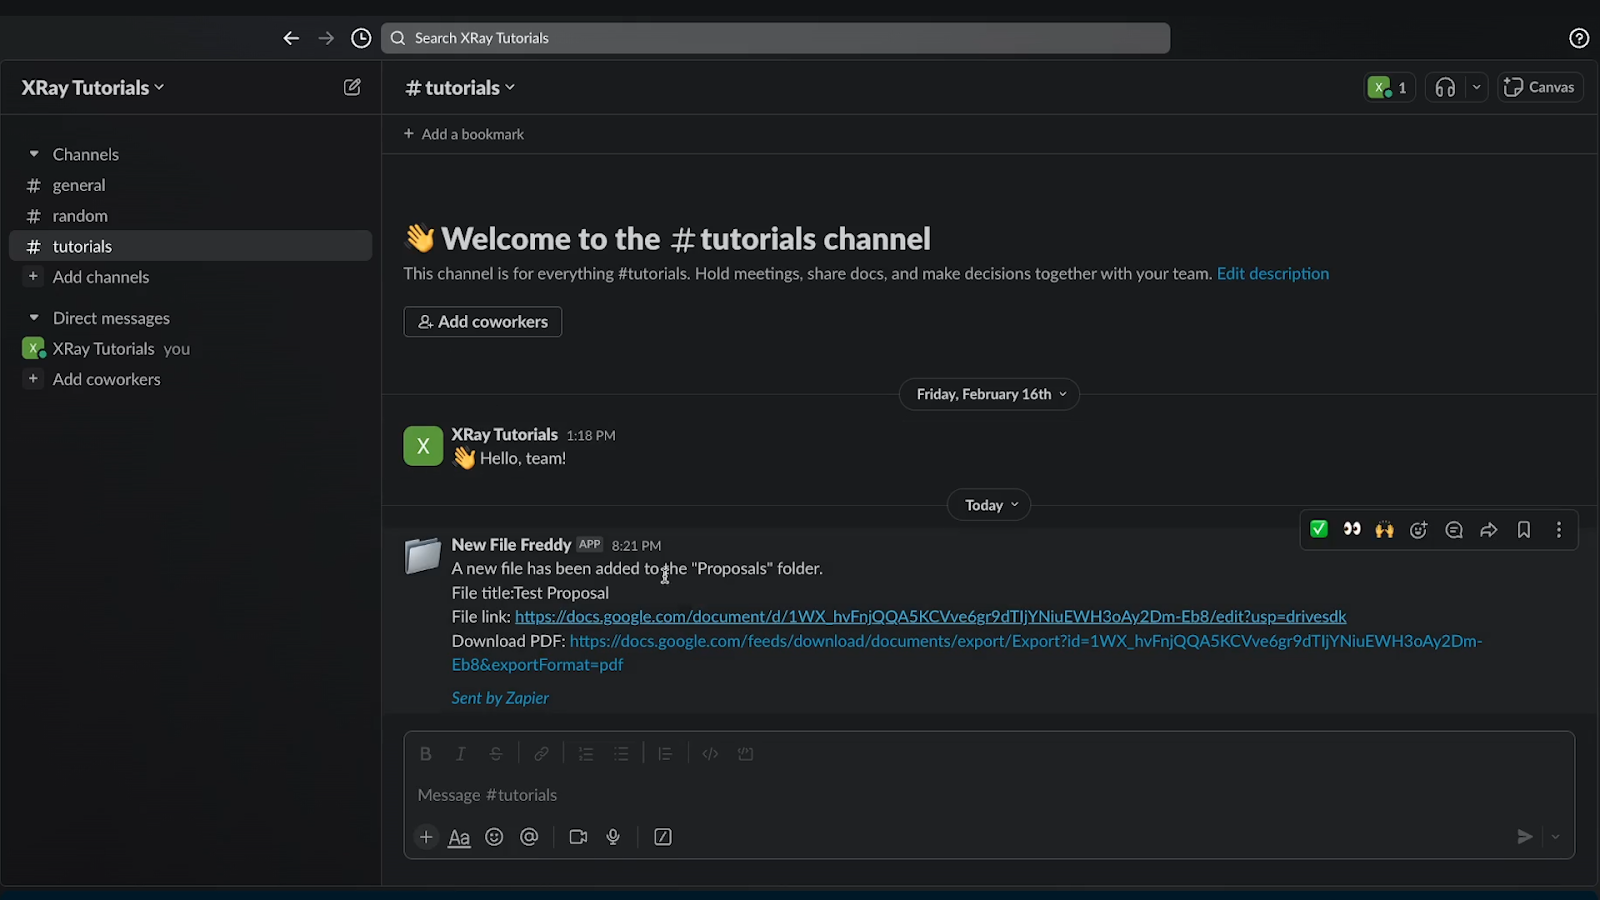Toggle bold formatting in composer
The width and height of the screenshot is (1600, 900).
[425, 754]
